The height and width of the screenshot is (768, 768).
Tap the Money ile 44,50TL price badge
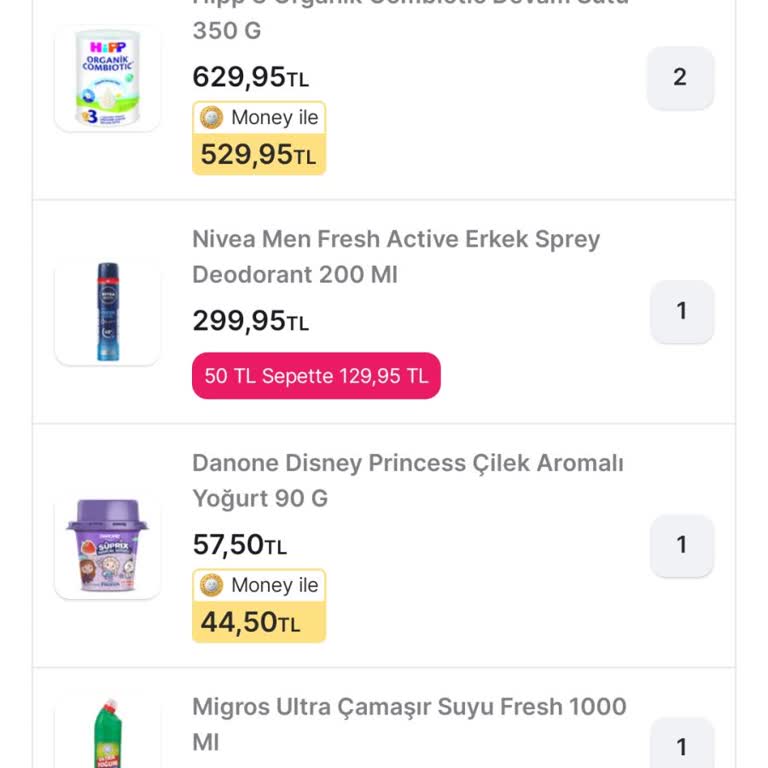(259, 606)
